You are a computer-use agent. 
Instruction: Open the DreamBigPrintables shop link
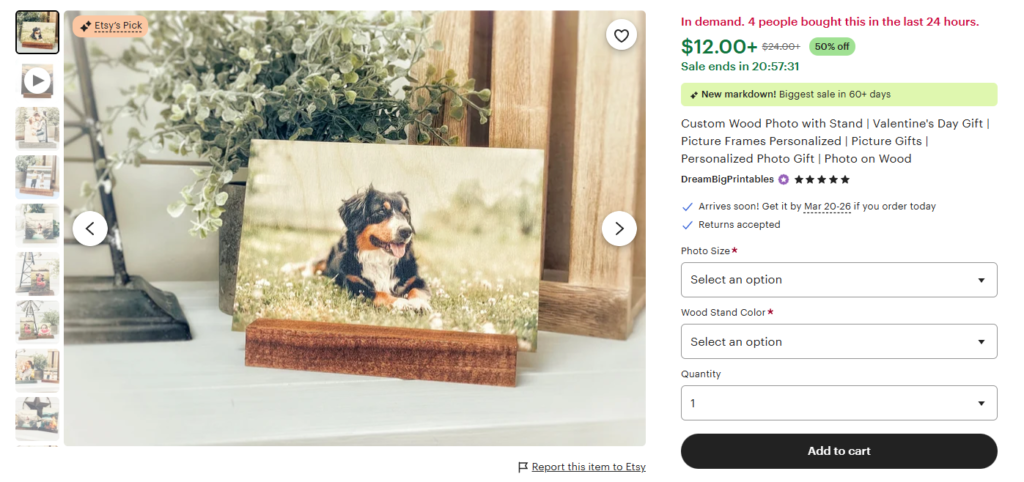(727, 180)
